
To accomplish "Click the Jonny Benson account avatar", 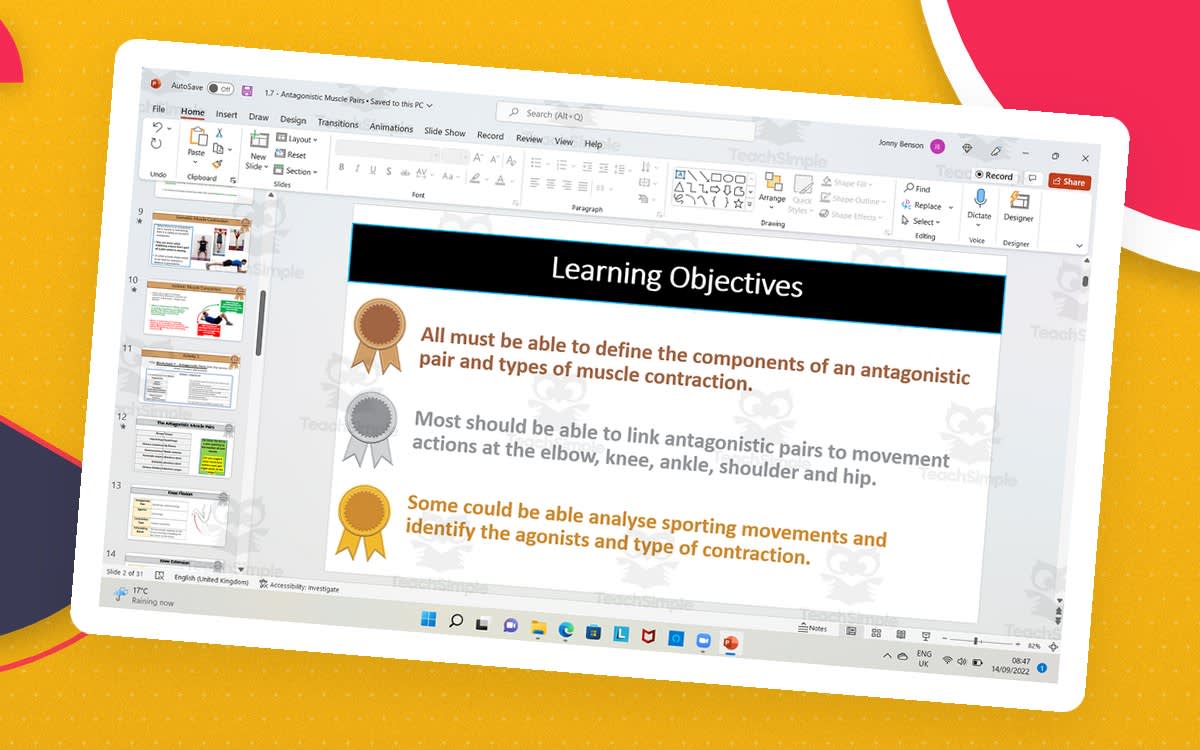I will 937,146.
